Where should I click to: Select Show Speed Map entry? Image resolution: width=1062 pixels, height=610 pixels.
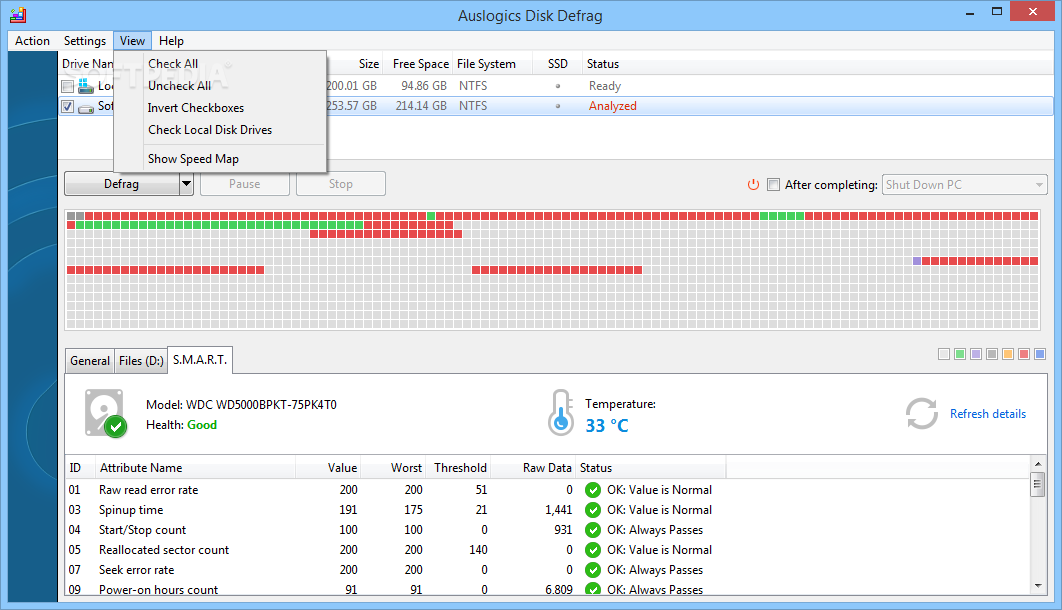[221, 159]
